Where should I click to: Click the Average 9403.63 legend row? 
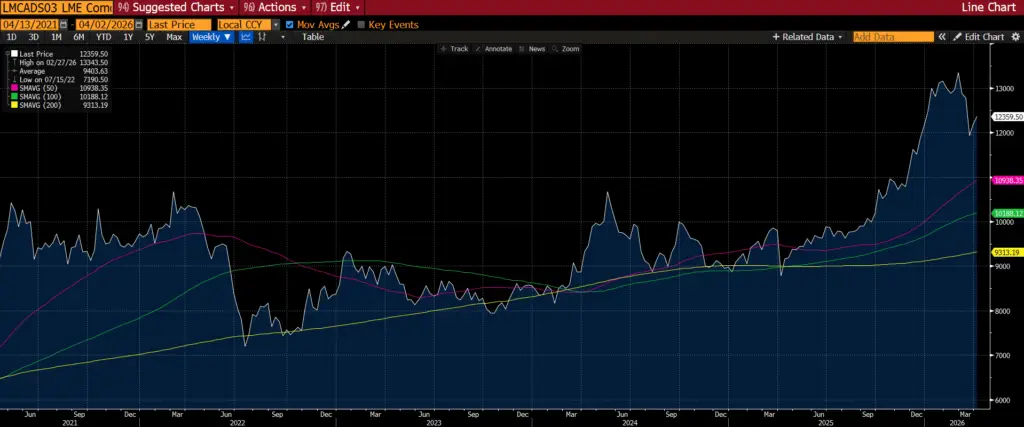pos(59,71)
